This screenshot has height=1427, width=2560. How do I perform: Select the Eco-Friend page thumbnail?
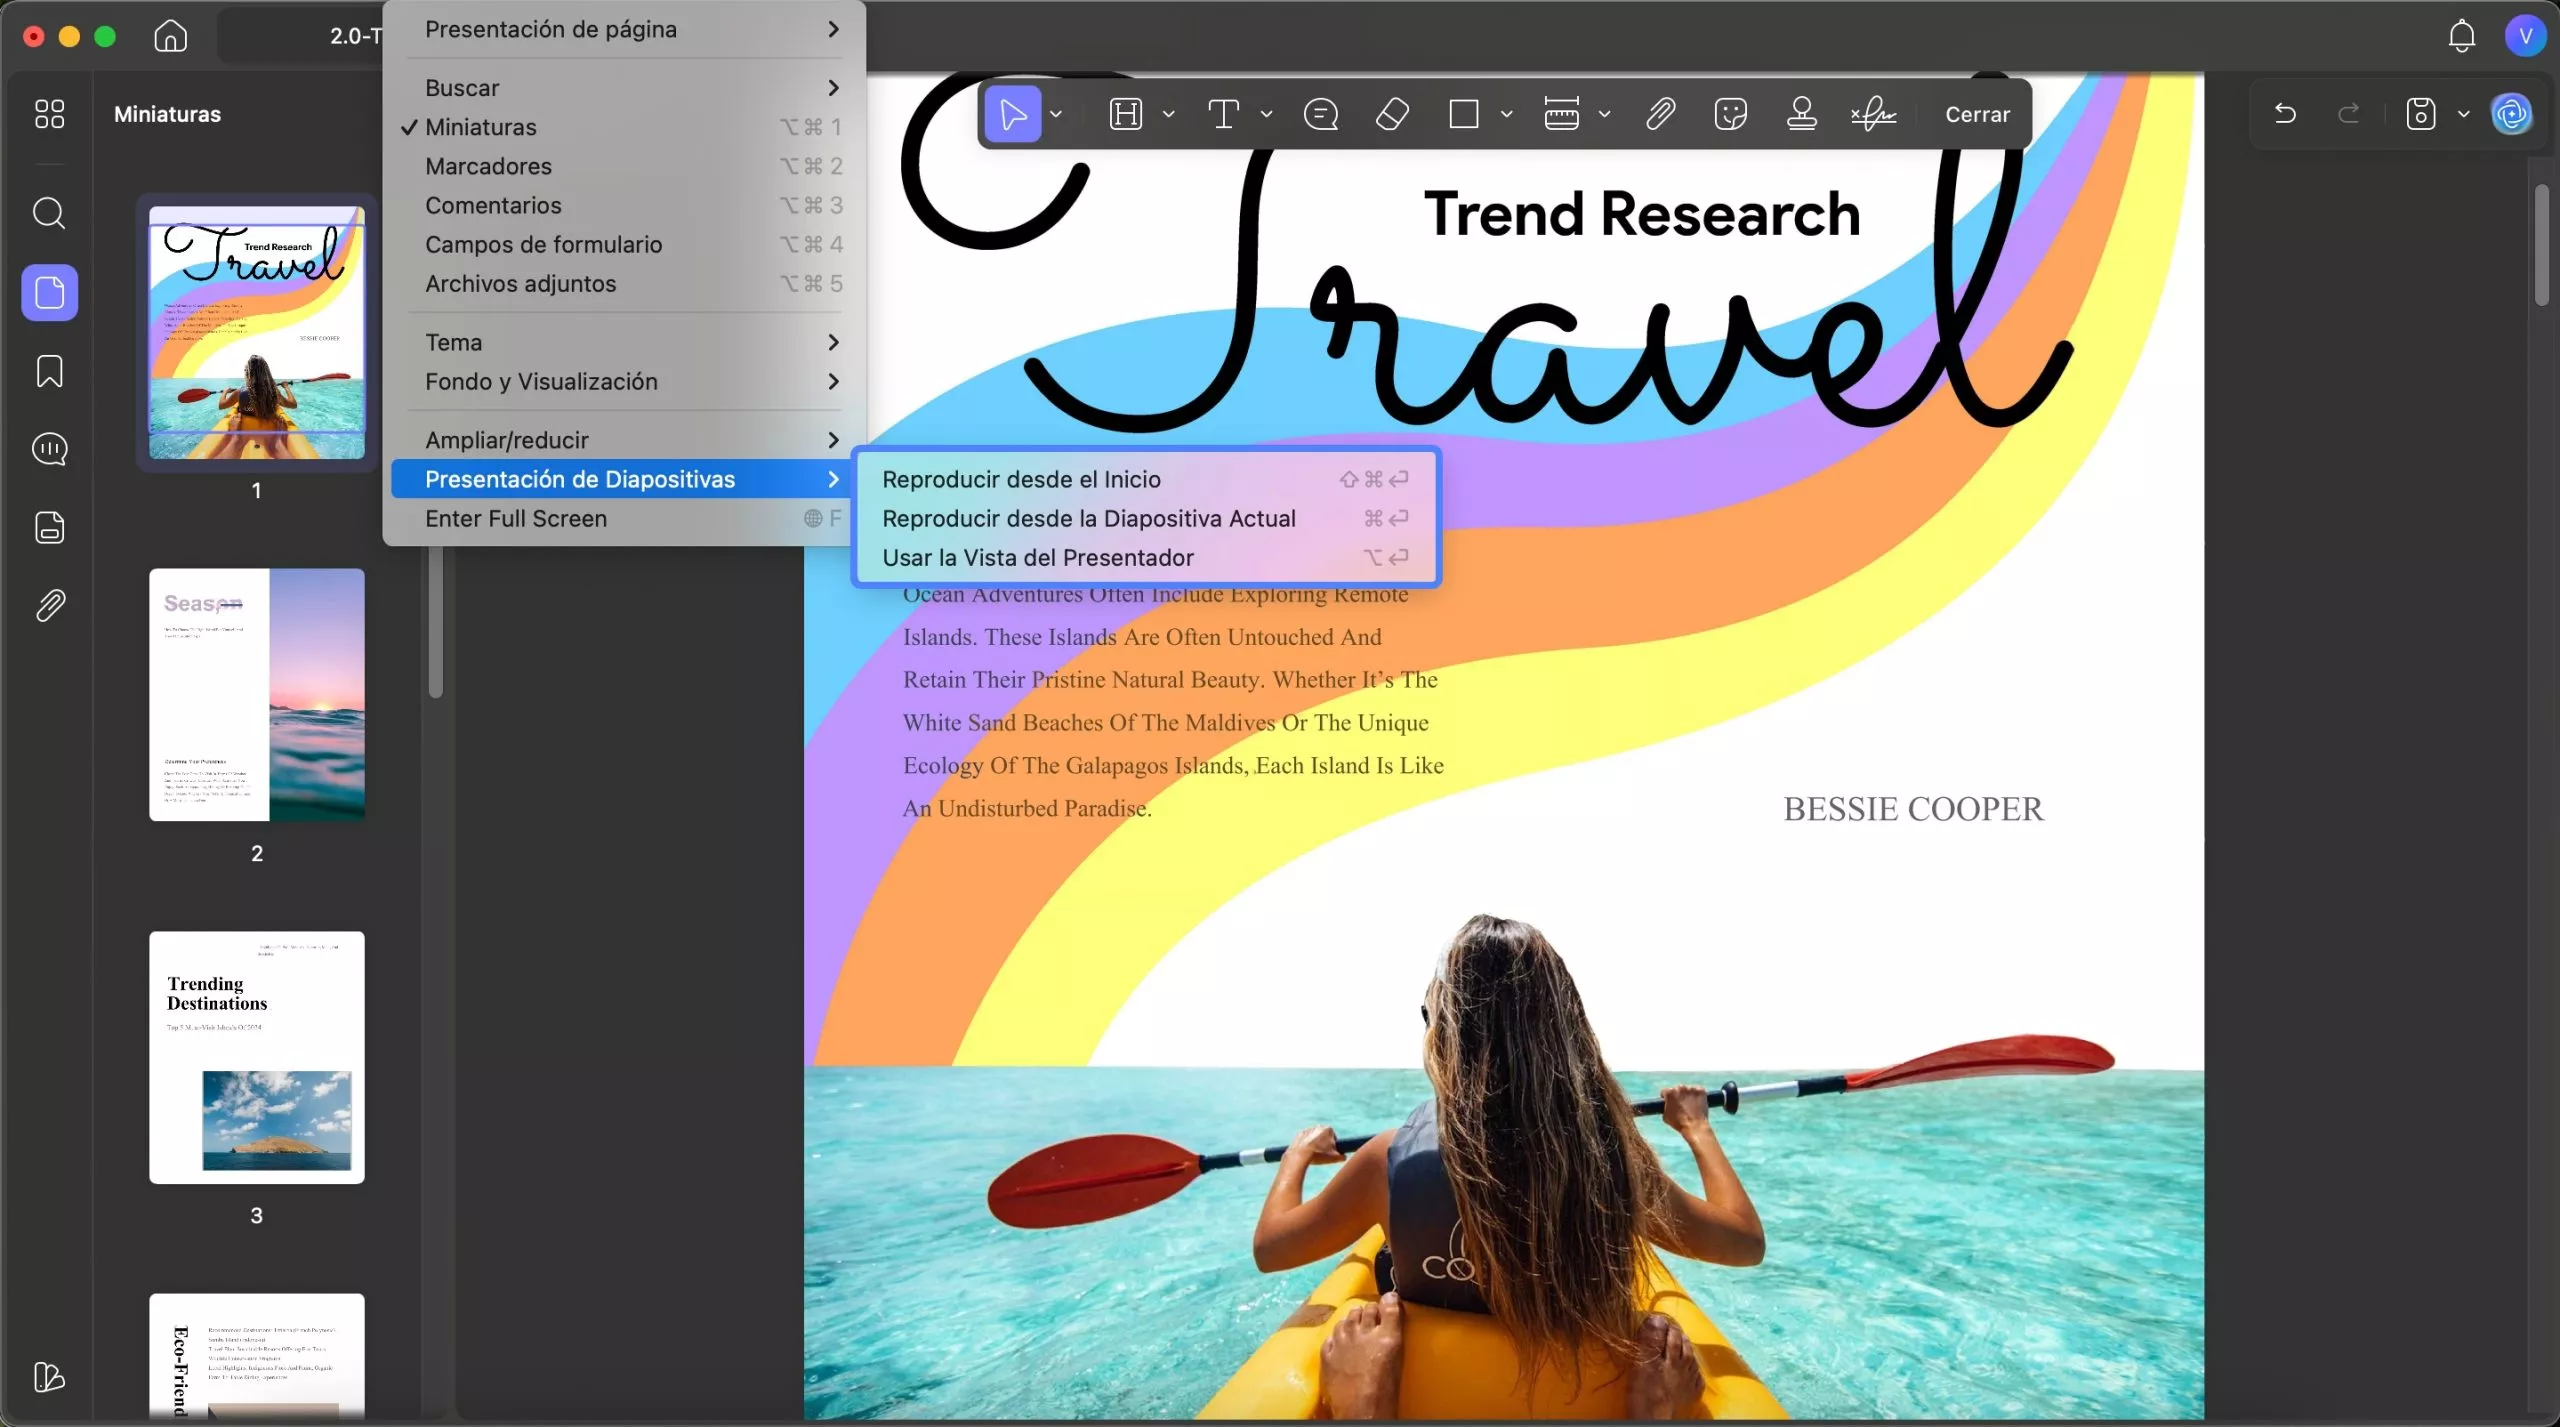point(257,1357)
